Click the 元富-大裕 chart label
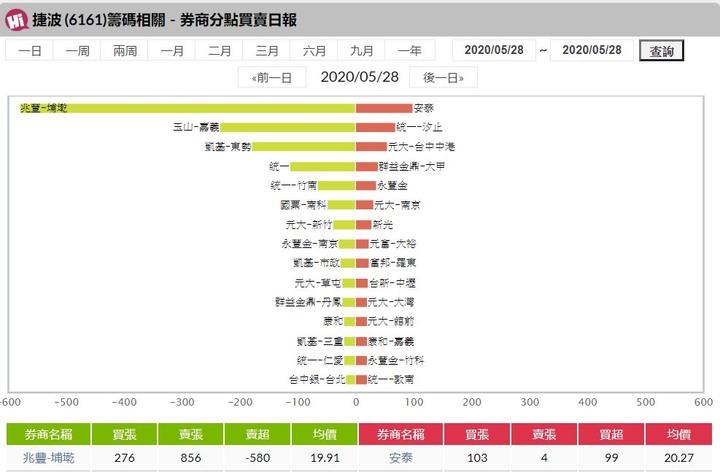The width and height of the screenshot is (720, 472). point(393,244)
